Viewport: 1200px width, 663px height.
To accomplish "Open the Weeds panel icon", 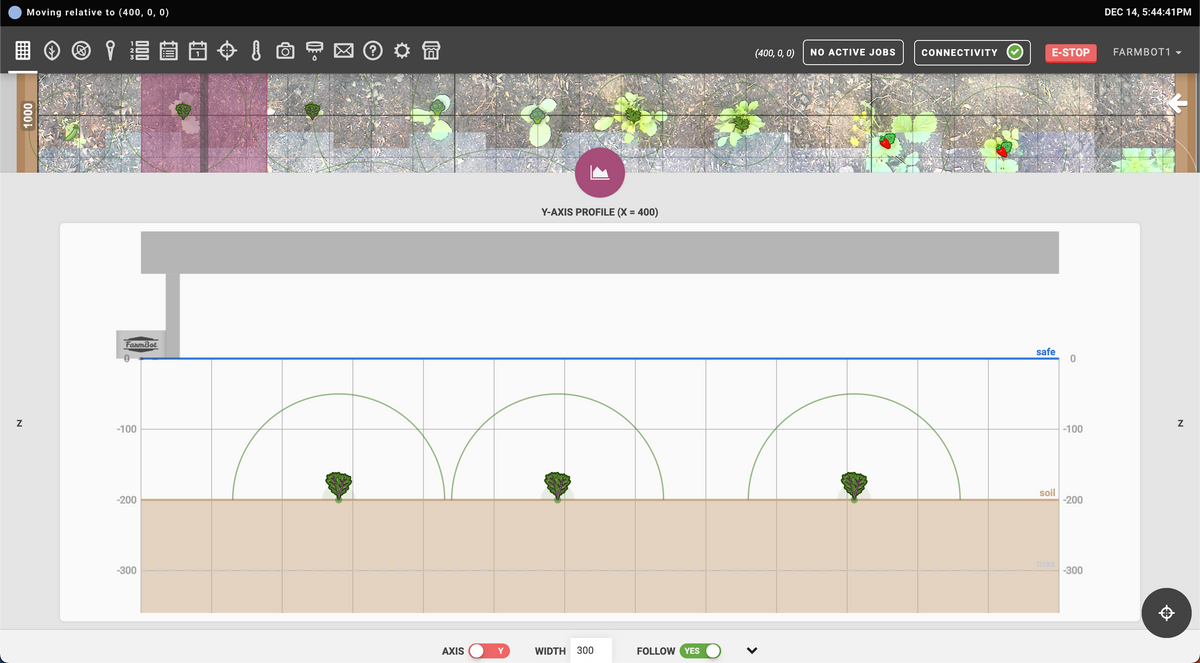I will pyautogui.click(x=80, y=50).
